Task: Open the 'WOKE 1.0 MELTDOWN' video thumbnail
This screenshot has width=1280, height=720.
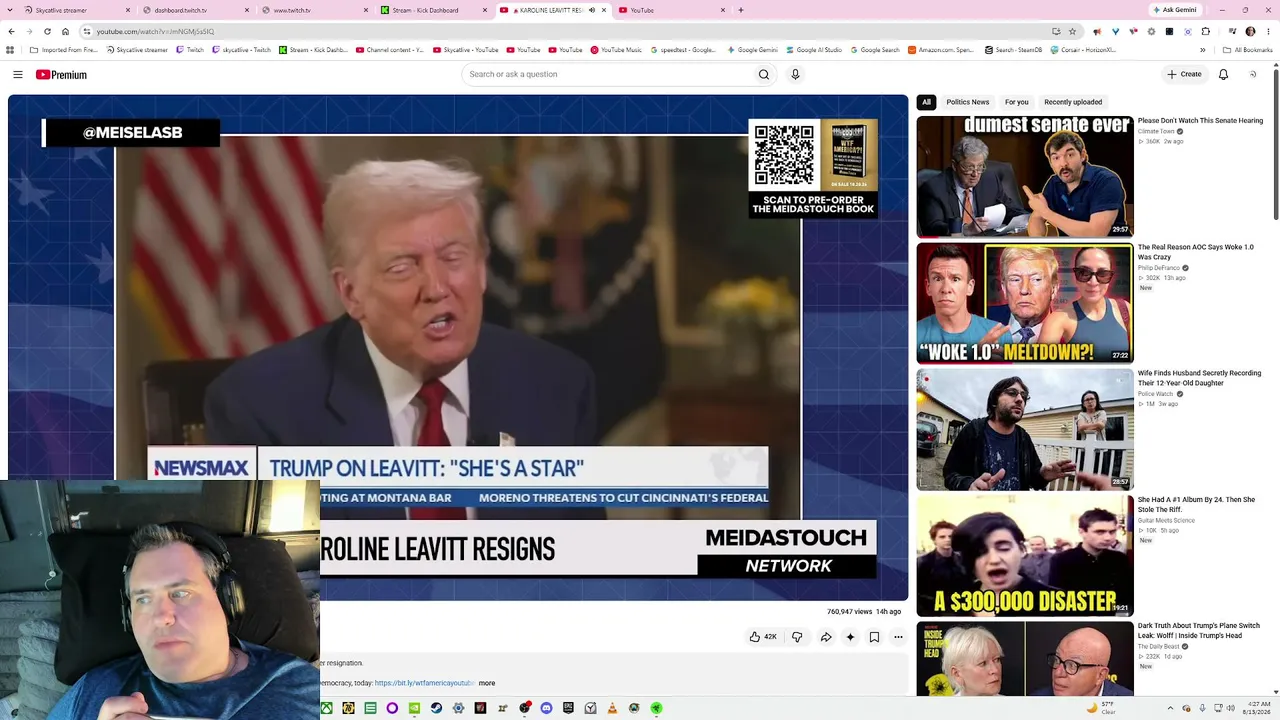Action: [x=1025, y=303]
